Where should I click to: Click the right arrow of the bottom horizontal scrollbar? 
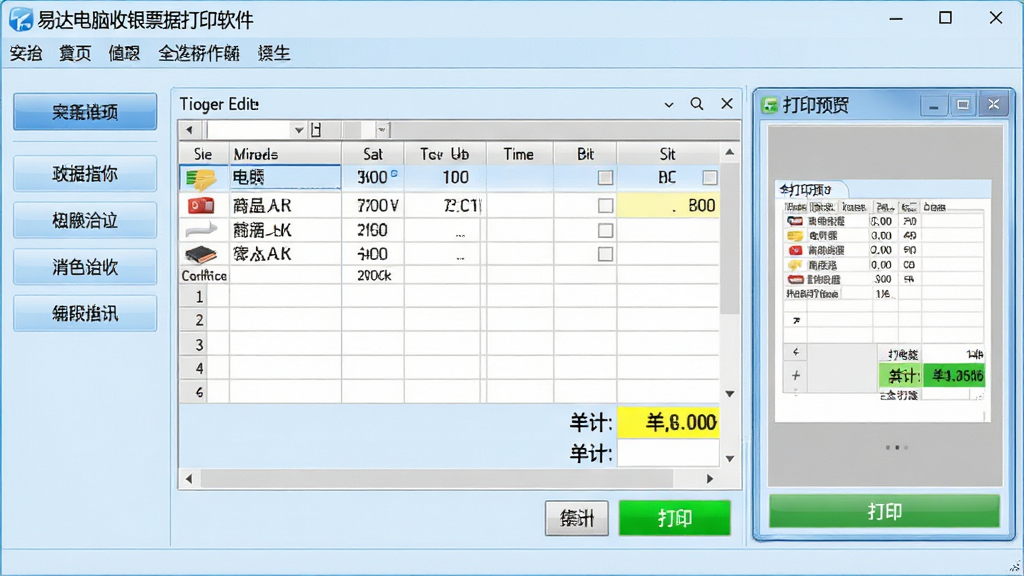[710, 479]
